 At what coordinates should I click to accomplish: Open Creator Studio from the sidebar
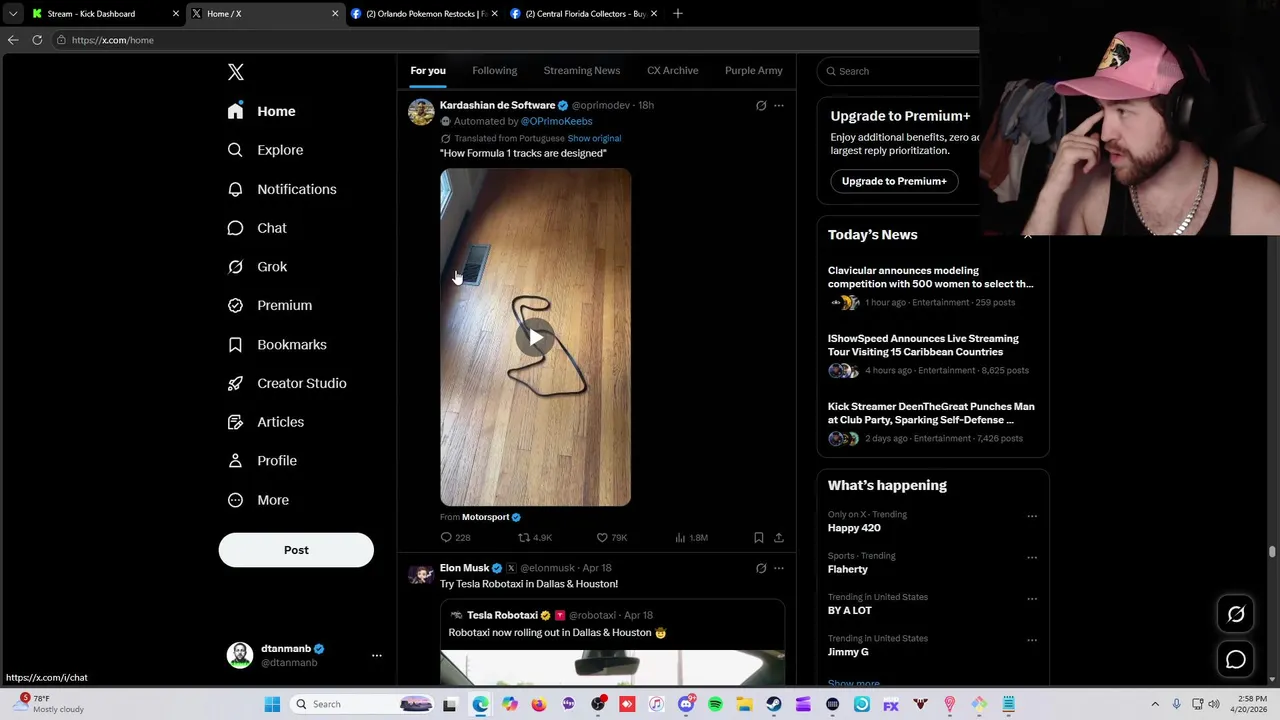coord(287,383)
